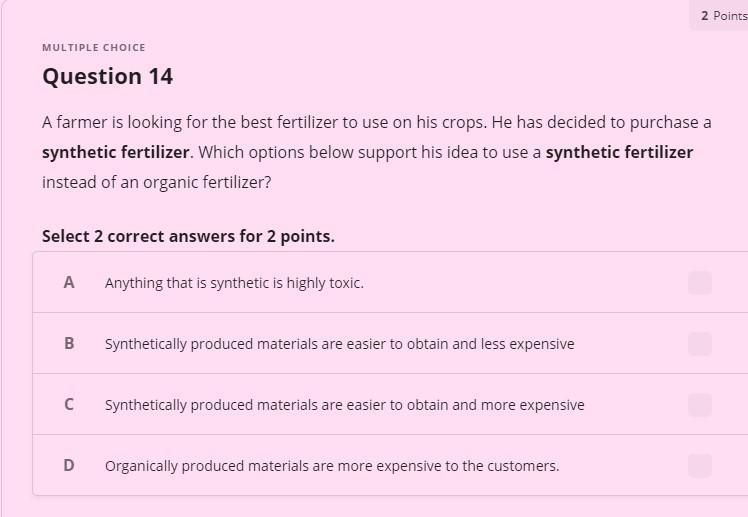Mark the checkbox for answer C
The height and width of the screenshot is (517, 748).
pyautogui.click(x=700, y=405)
